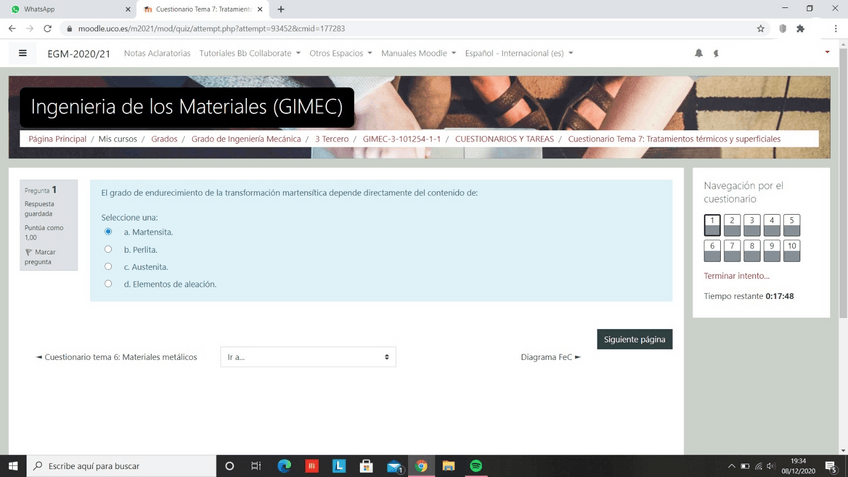Jump to question 5 in navigation

[x=792, y=225]
